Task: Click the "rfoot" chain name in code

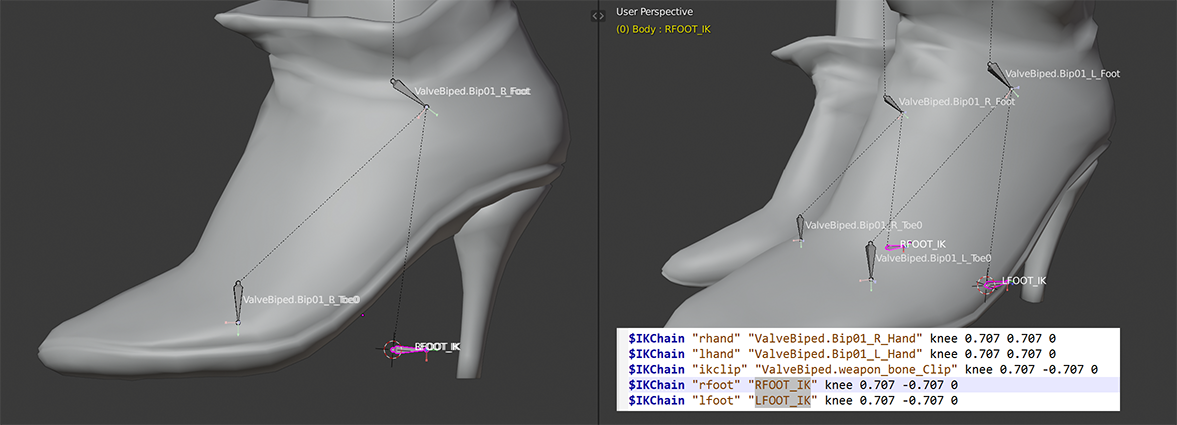Action: click(718, 385)
